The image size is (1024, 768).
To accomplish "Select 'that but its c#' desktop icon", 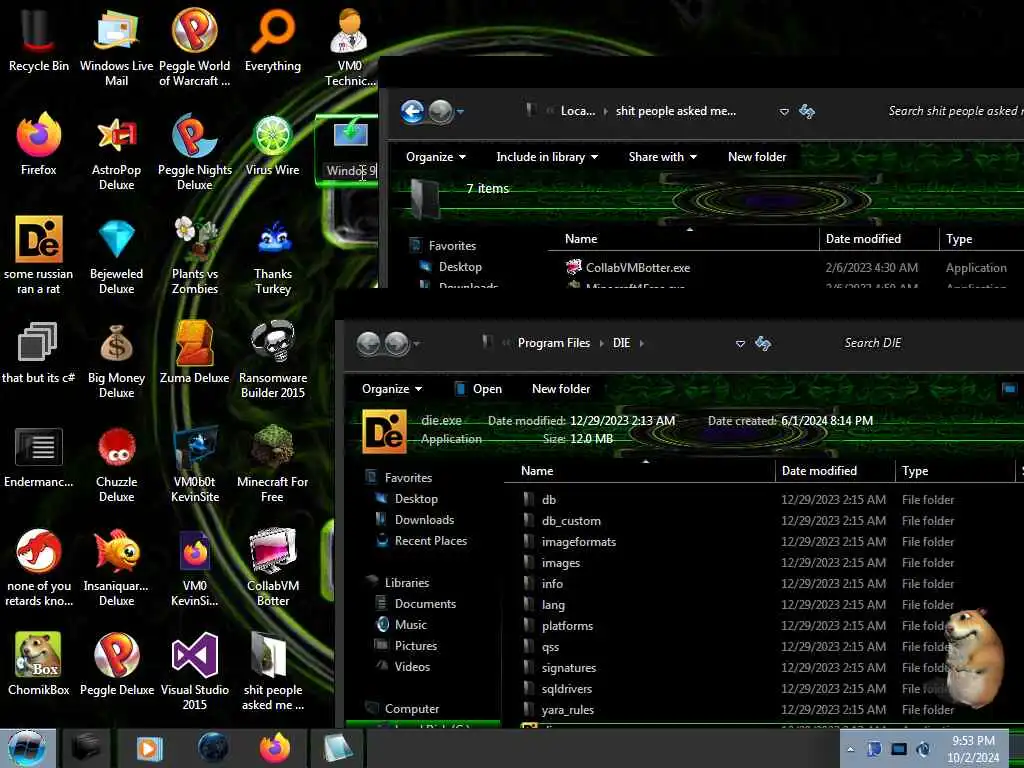I will coord(39,351).
